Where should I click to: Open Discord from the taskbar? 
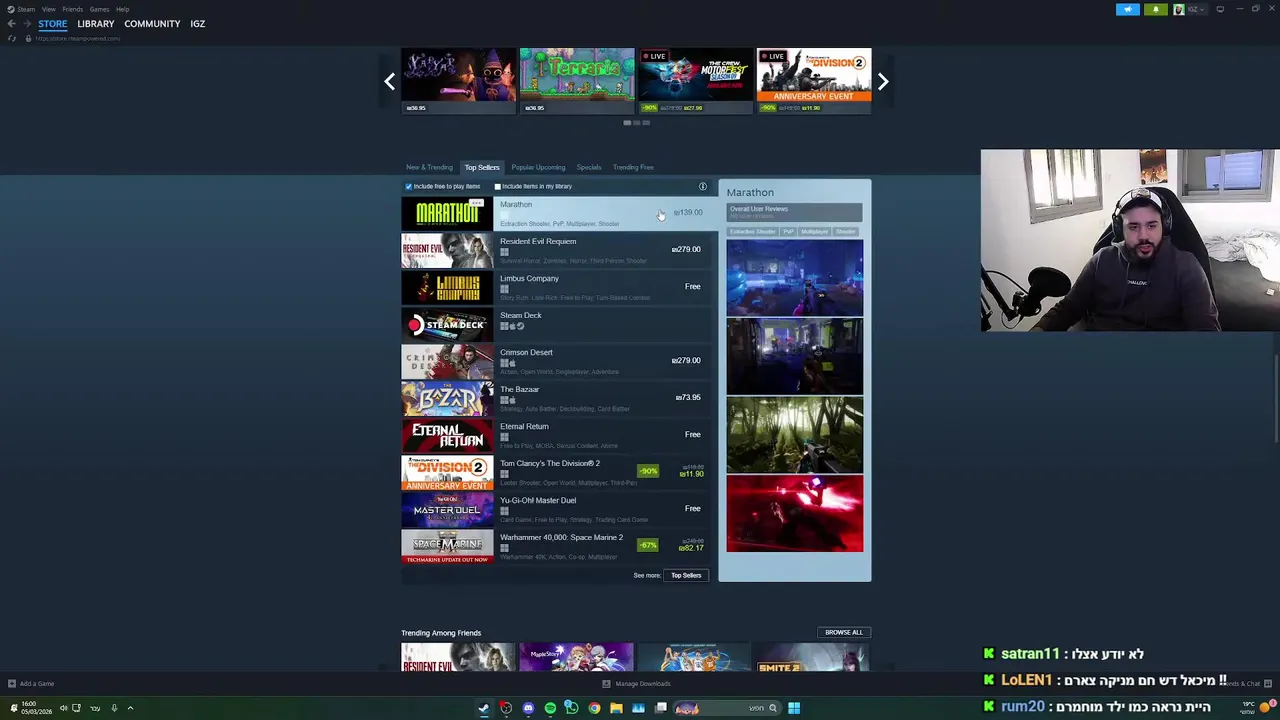tap(528, 708)
